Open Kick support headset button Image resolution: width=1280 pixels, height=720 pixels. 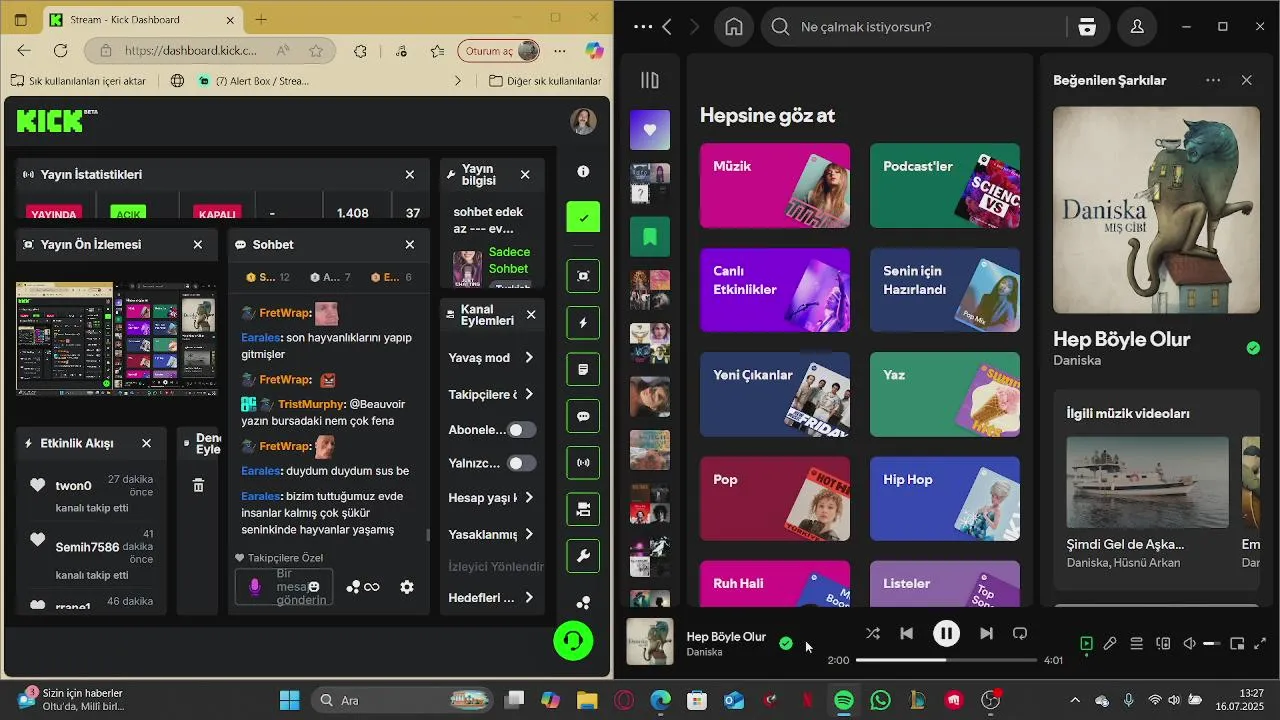coord(574,640)
